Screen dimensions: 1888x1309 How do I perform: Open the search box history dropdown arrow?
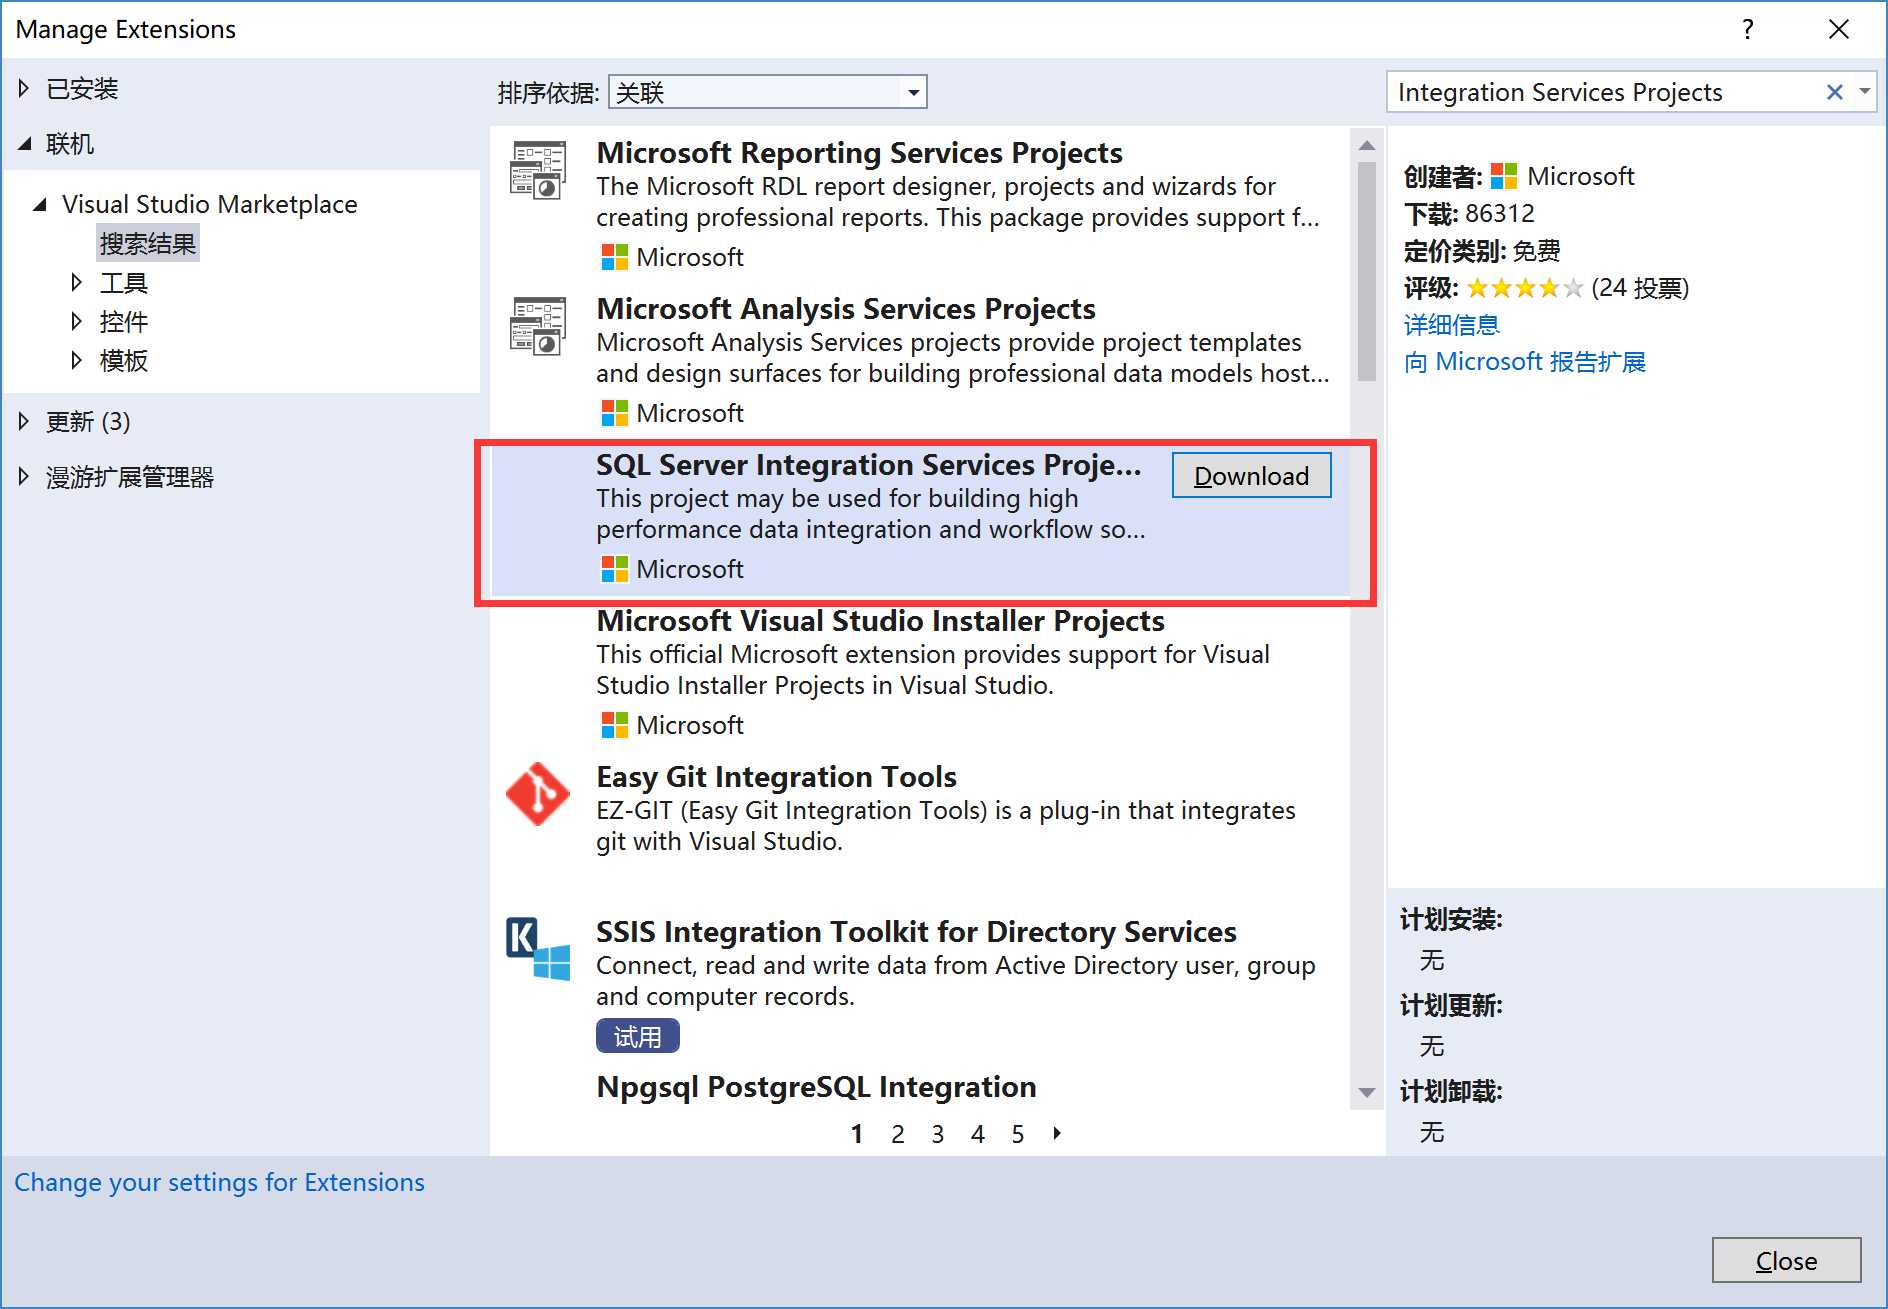point(1864,92)
